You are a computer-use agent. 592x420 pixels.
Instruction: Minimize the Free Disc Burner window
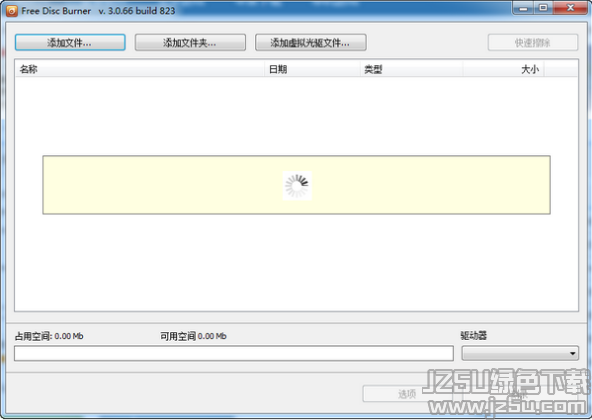(523, 8)
